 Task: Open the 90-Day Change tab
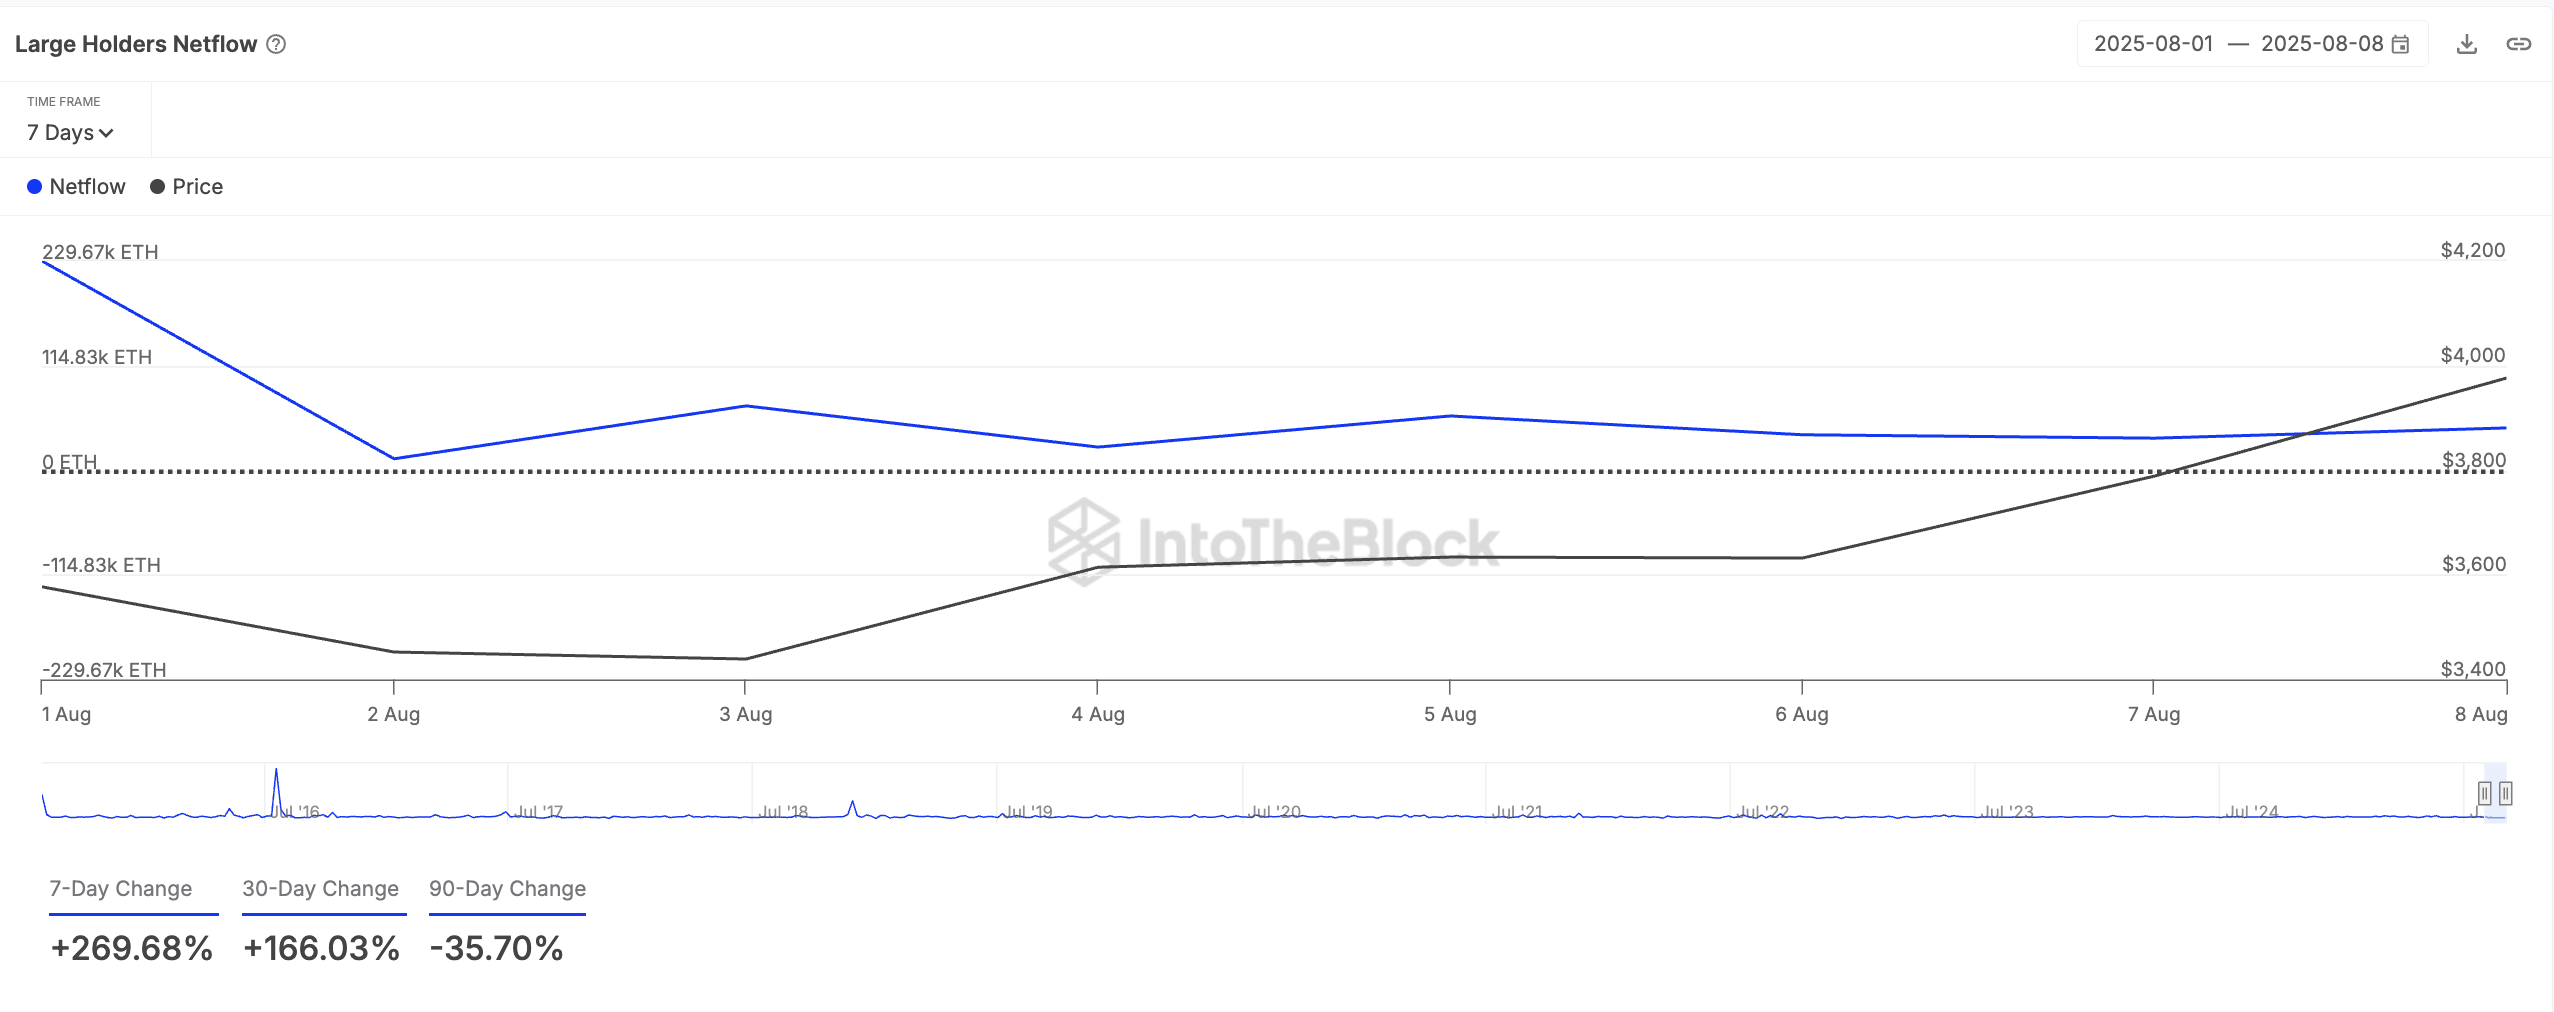(507, 889)
